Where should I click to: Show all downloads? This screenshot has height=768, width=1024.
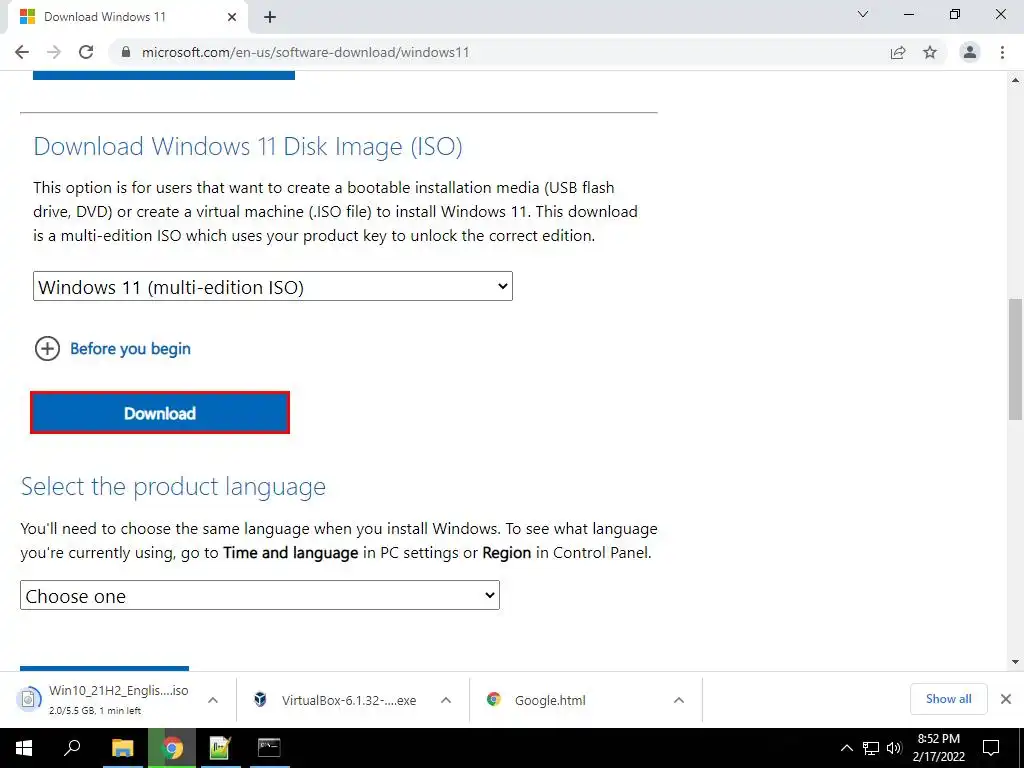click(948, 699)
